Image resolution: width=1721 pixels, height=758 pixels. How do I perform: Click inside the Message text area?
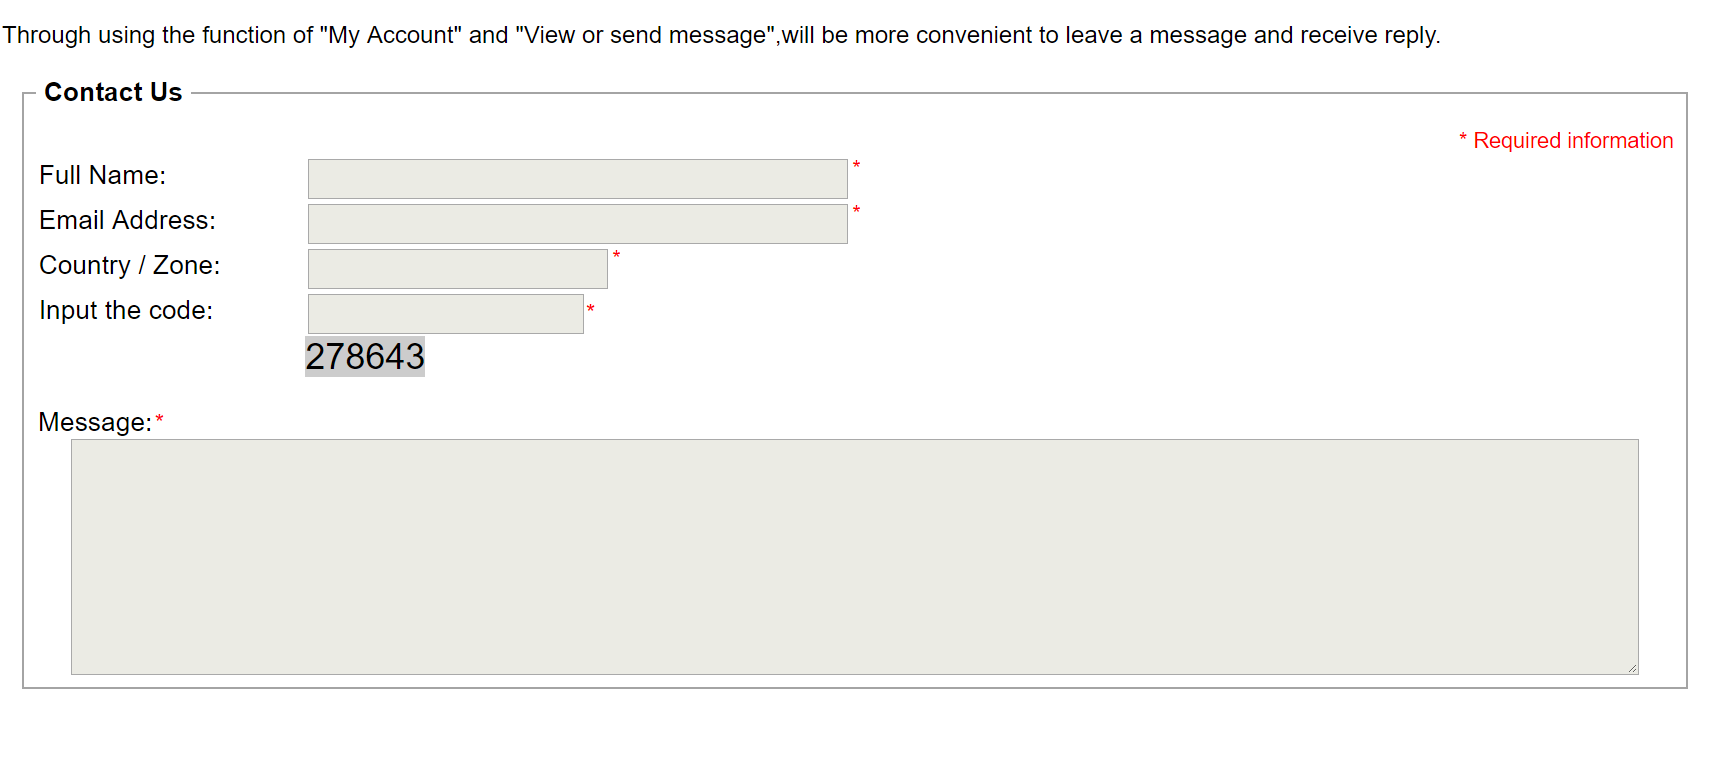(854, 556)
